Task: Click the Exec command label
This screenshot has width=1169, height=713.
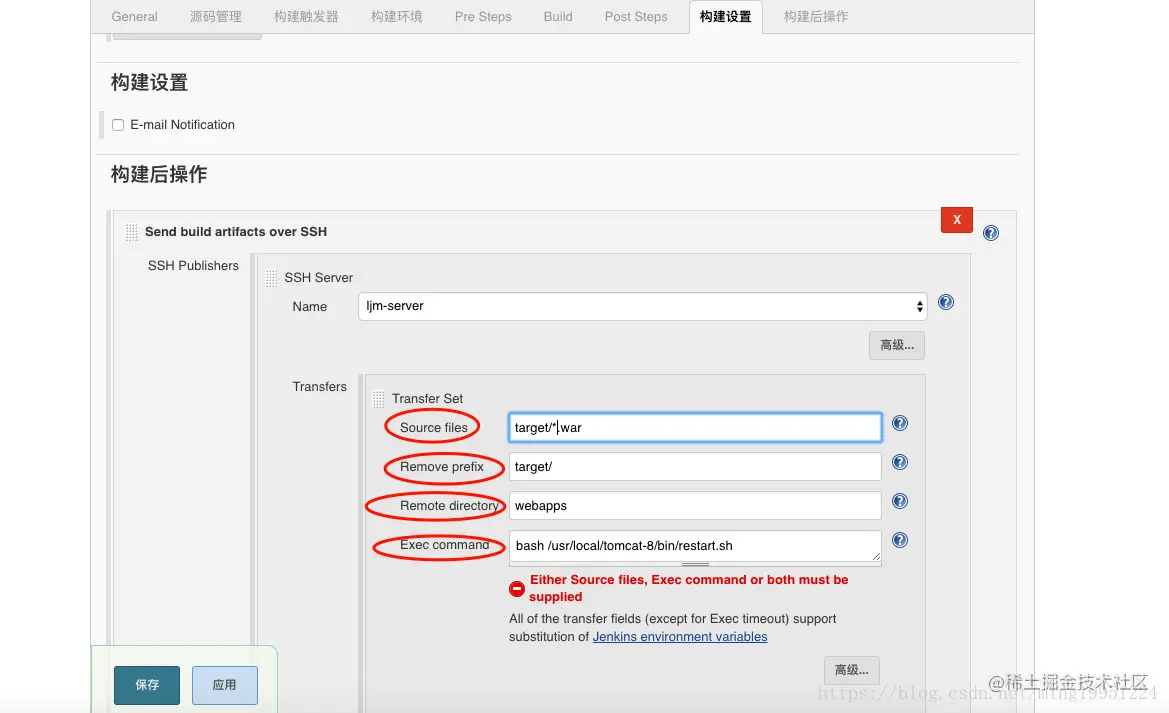Action: click(444, 544)
